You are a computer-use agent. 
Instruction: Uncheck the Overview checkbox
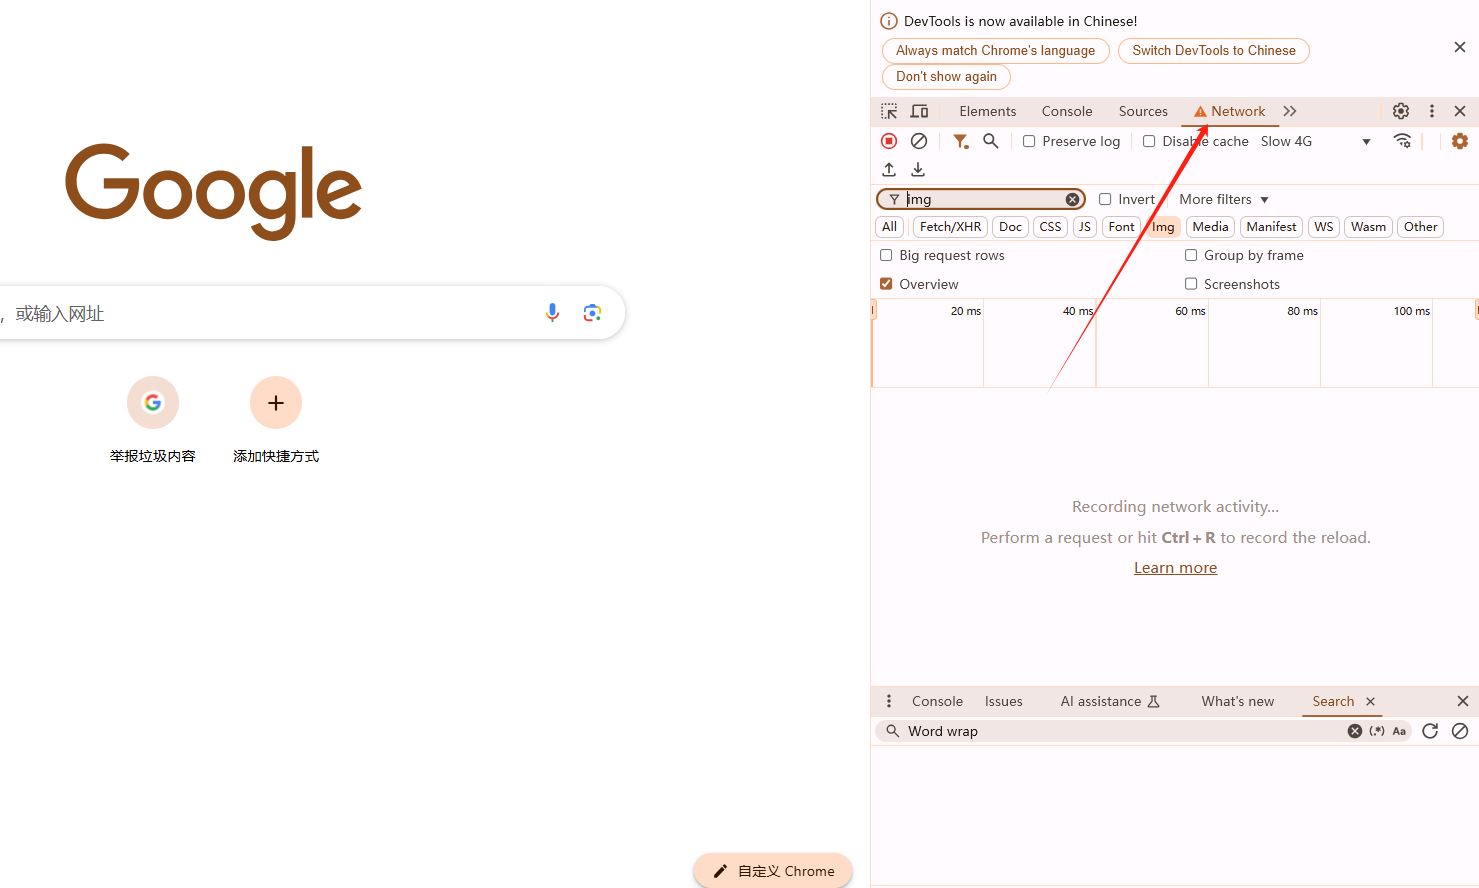886,284
